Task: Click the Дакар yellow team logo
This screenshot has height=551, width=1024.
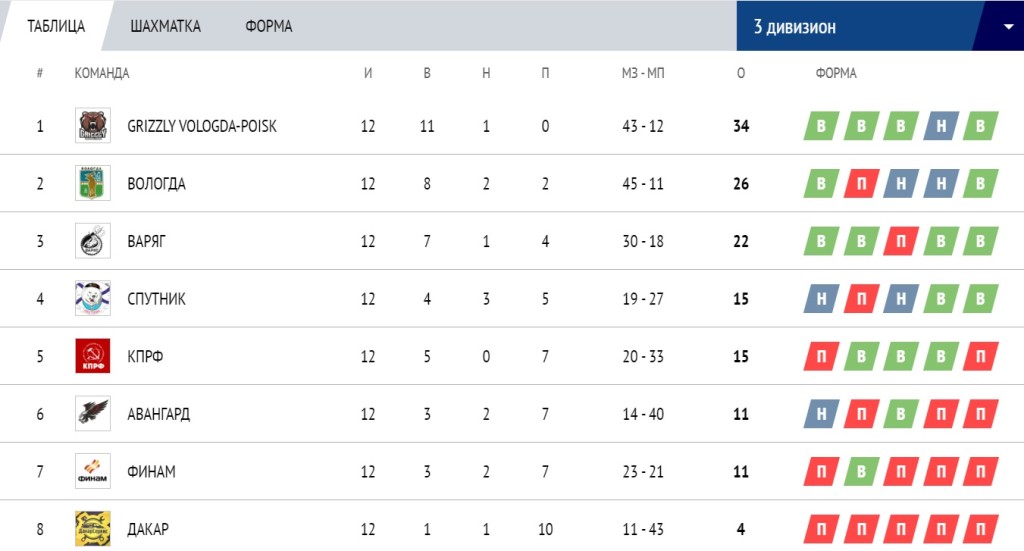Action: coord(93,528)
